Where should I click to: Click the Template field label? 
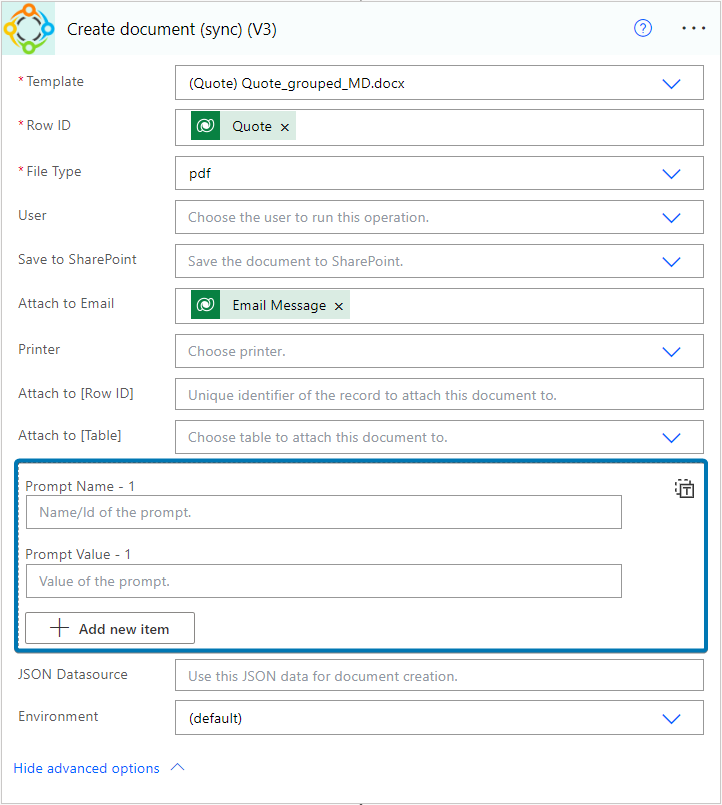click(55, 81)
